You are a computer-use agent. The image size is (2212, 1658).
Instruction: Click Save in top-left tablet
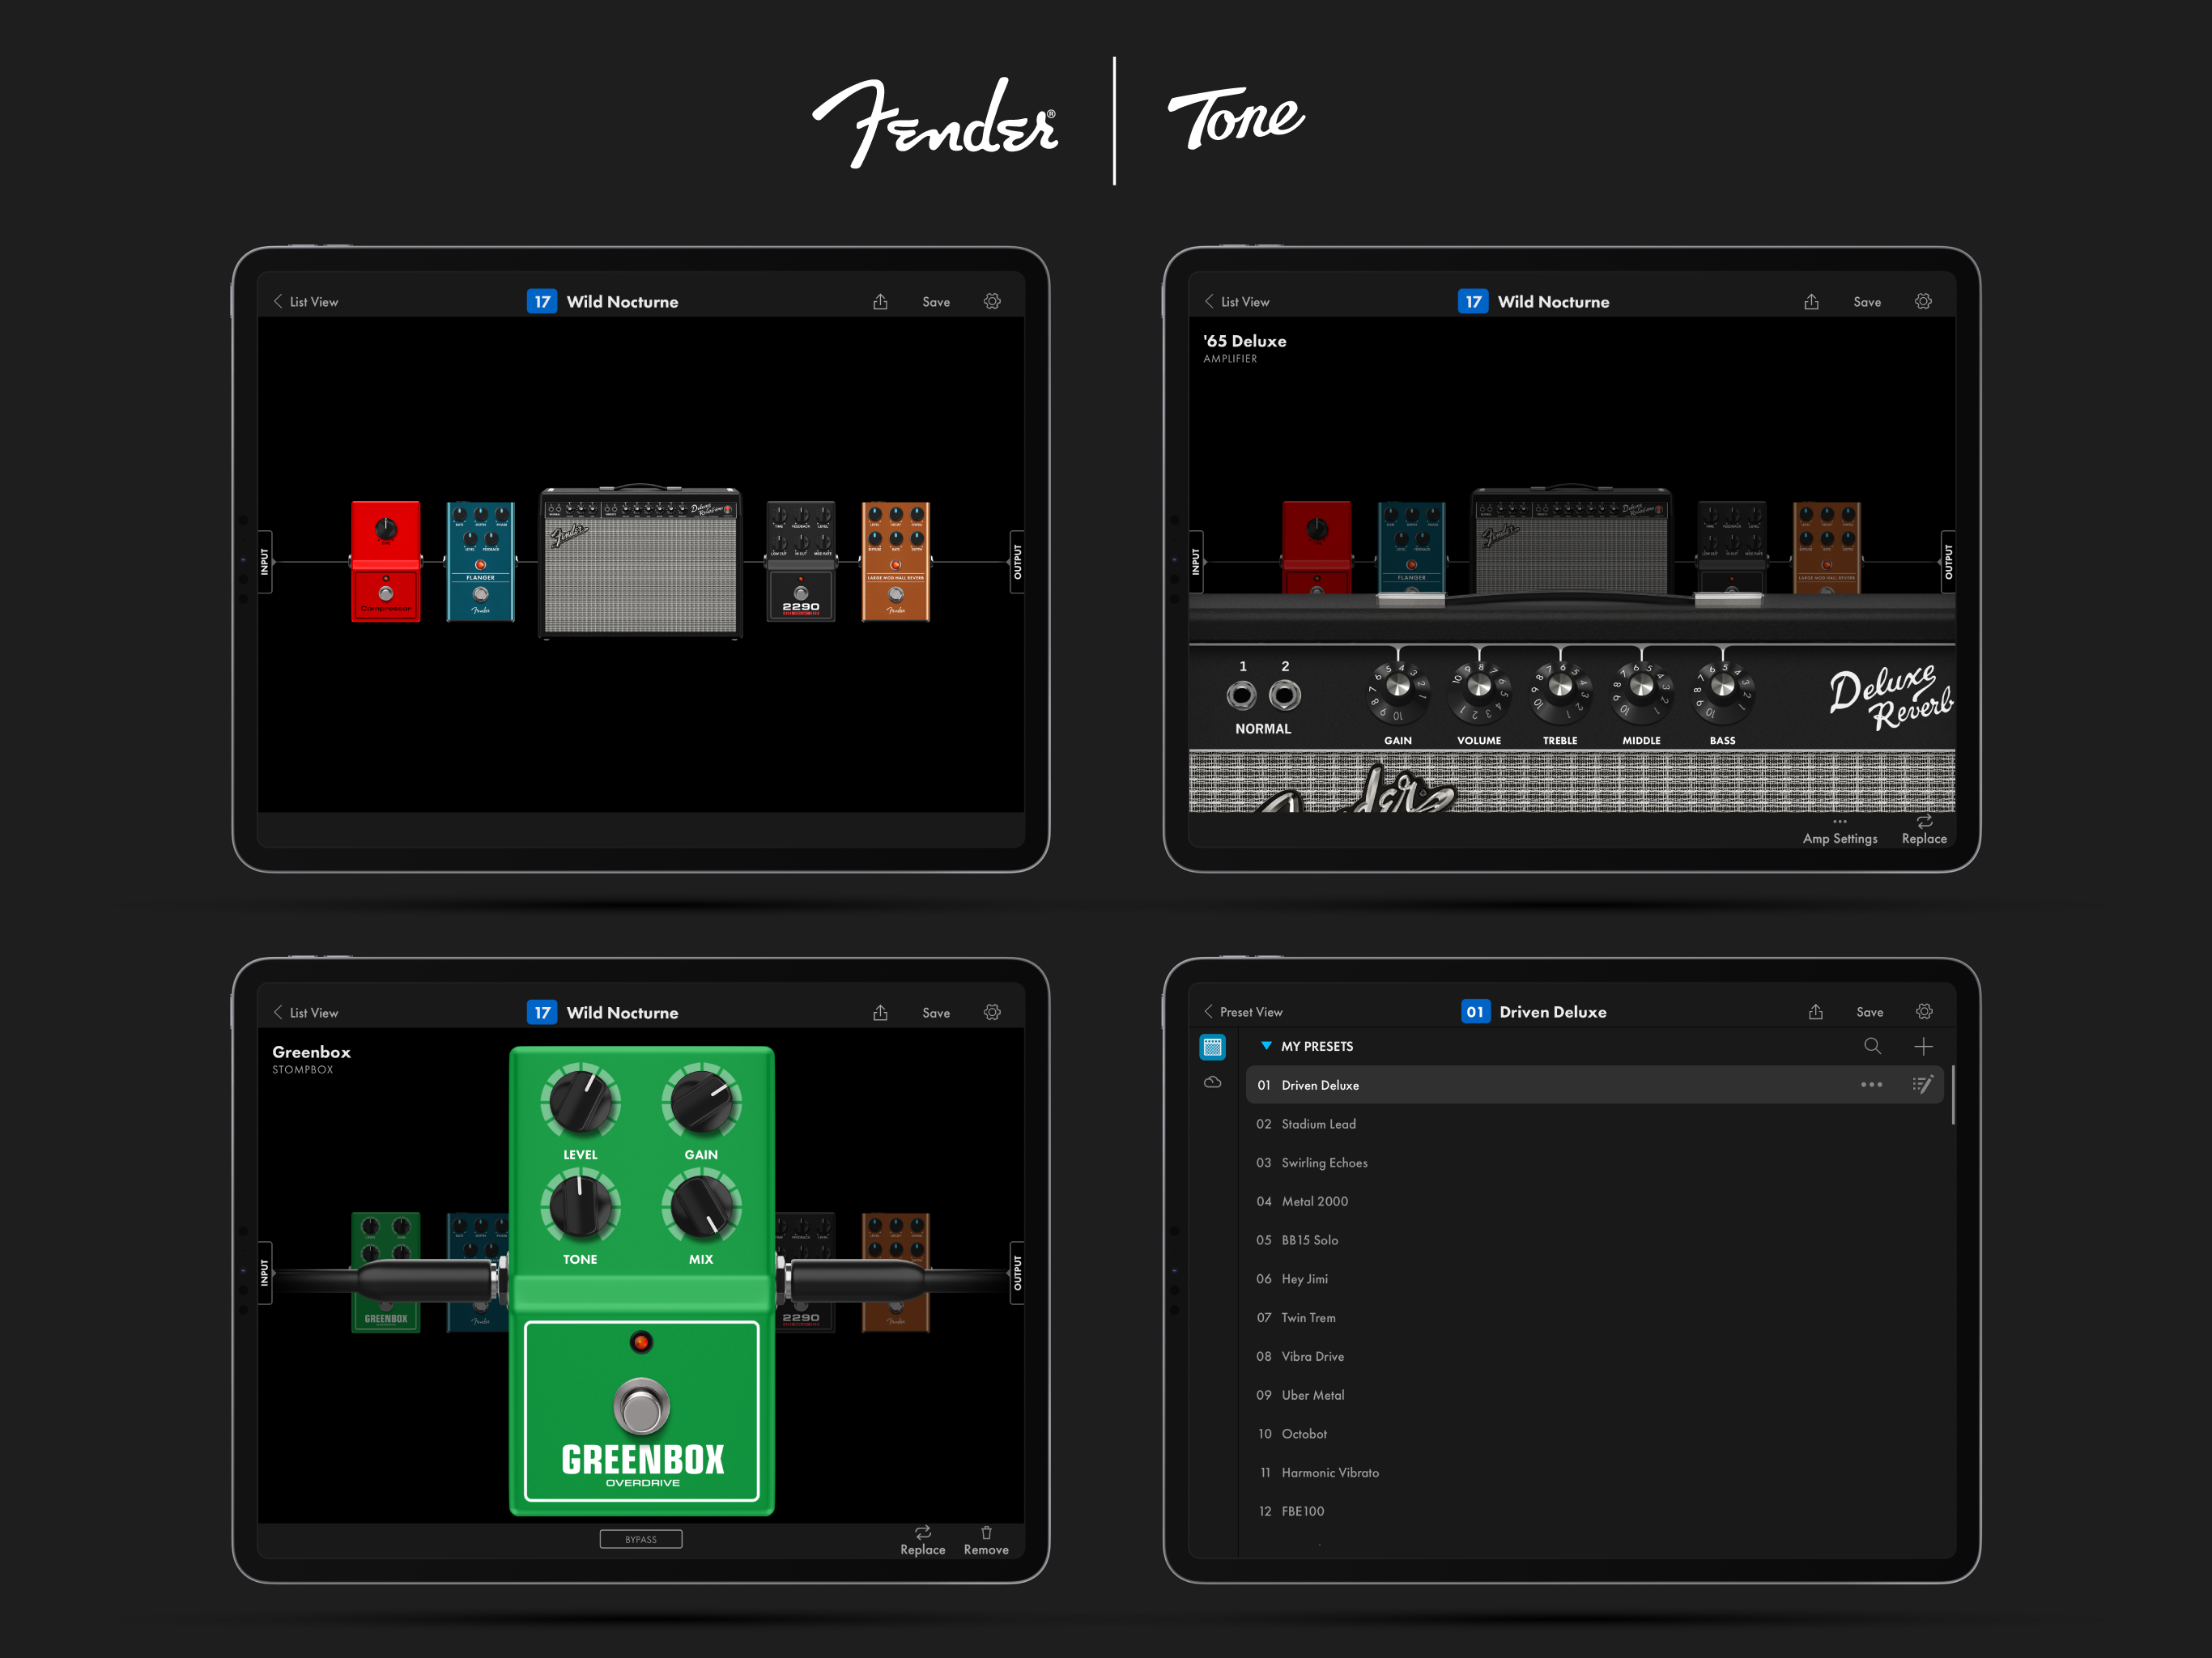[936, 301]
